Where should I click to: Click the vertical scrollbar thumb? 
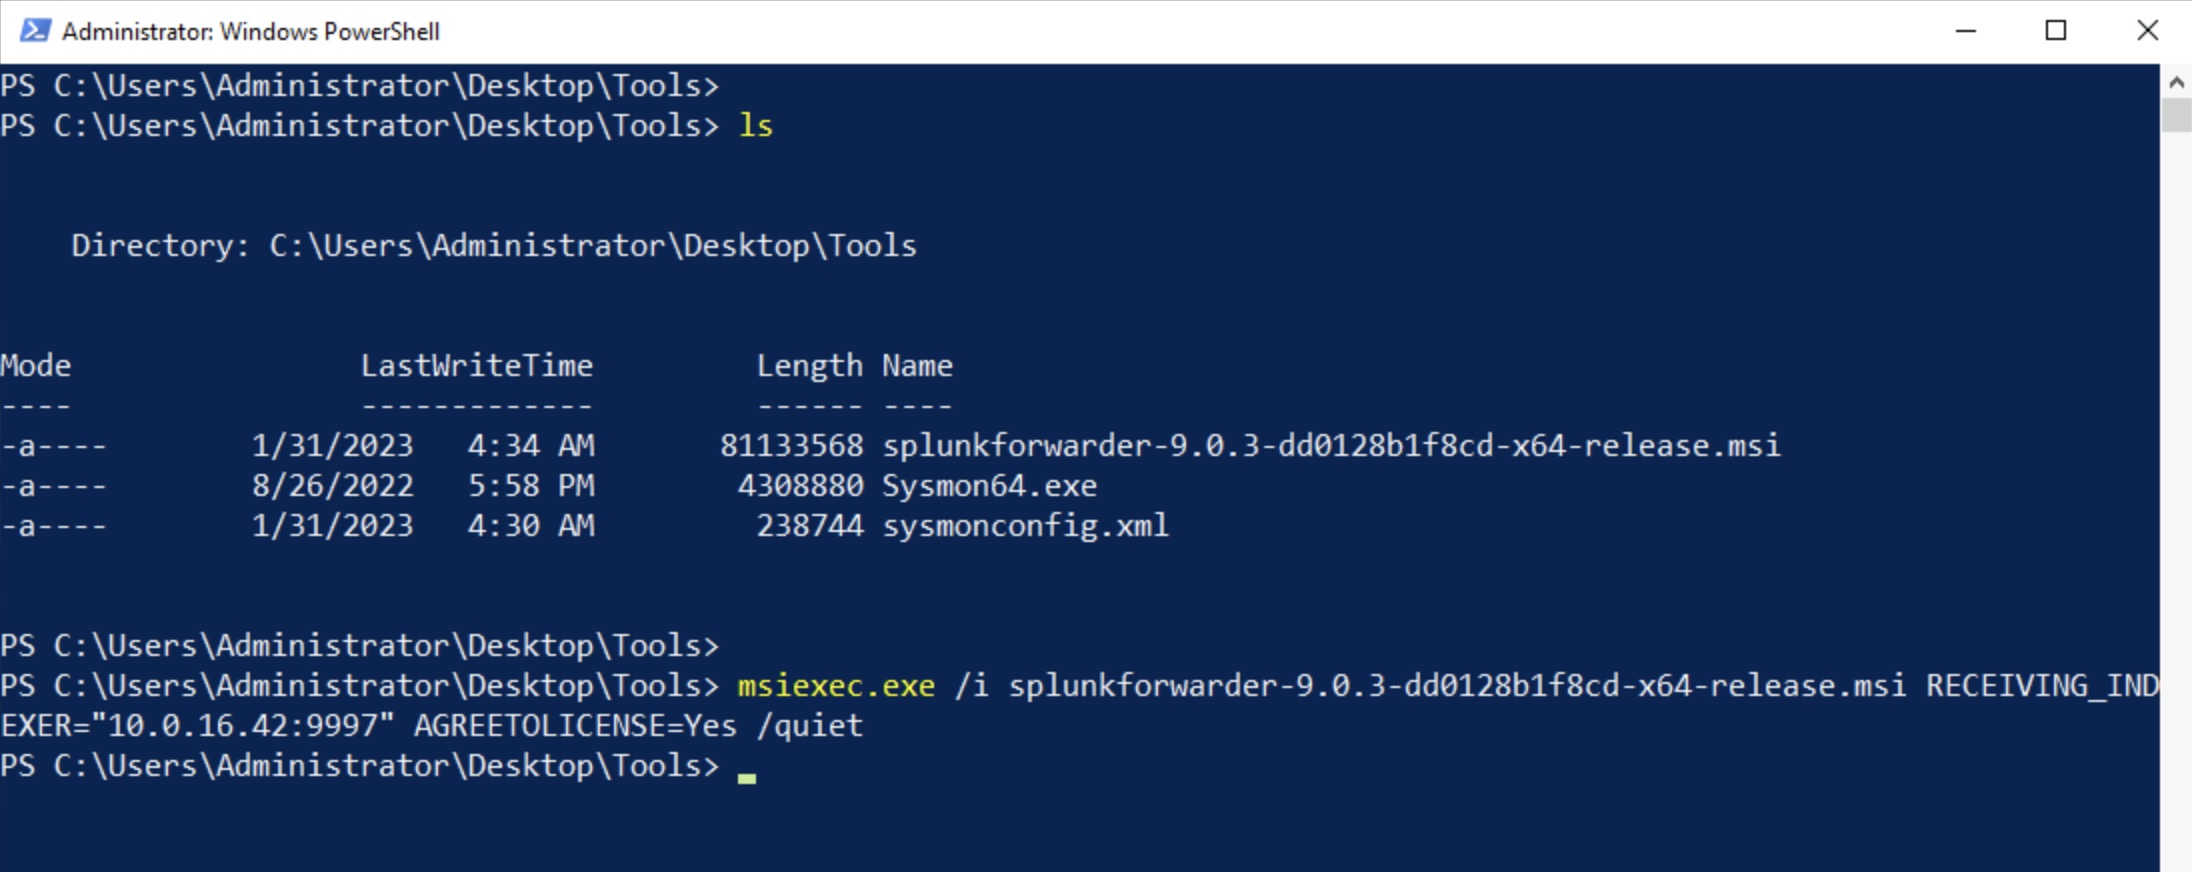pyautogui.click(x=2176, y=116)
